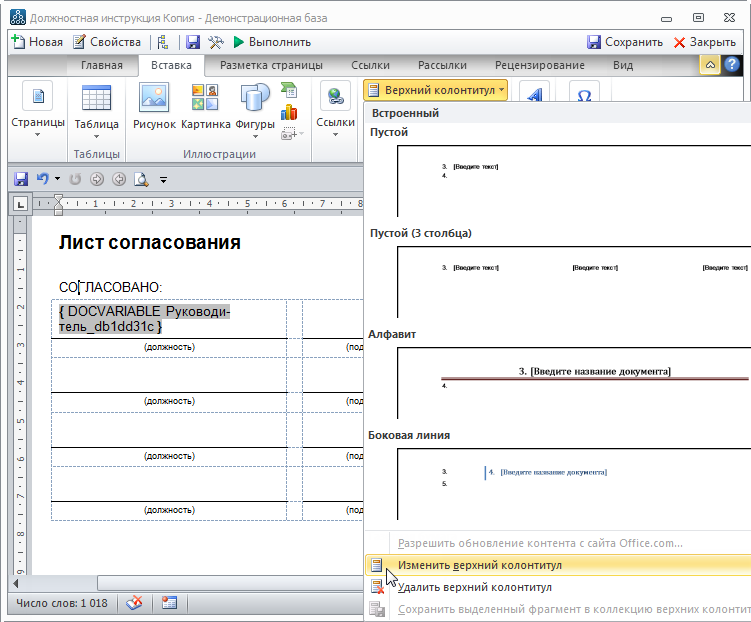Click the Верхний колонтитул dropdown button

point(435,90)
